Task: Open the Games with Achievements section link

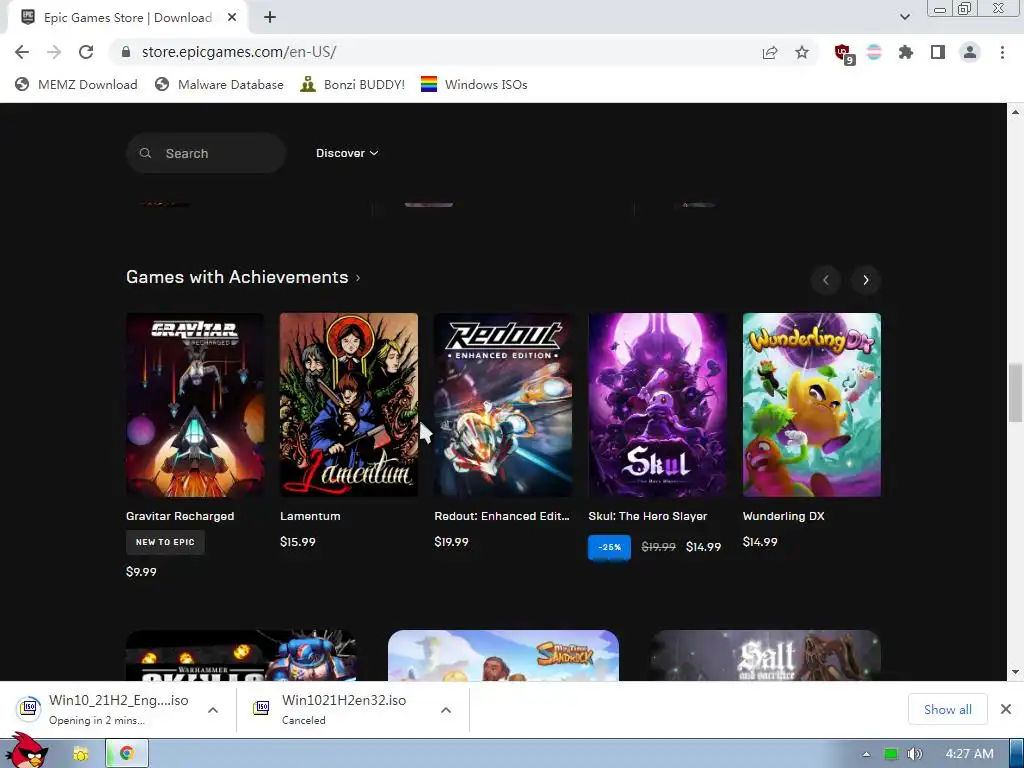Action: click(243, 277)
